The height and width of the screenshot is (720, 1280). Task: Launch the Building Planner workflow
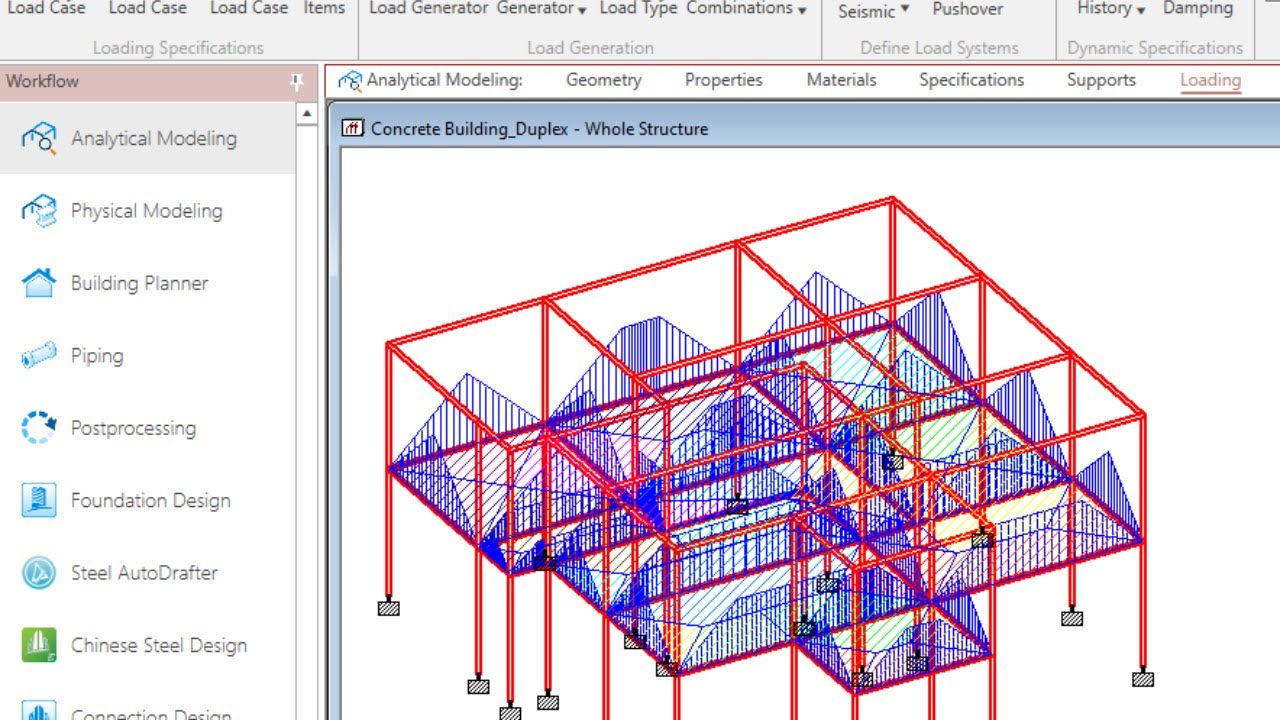(x=148, y=283)
